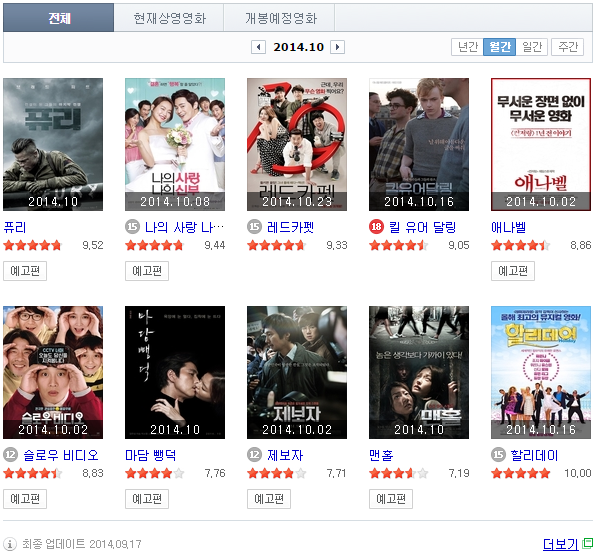Open 마담 뺑덕 poster
The image size is (595, 557).
tap(175, 373)
